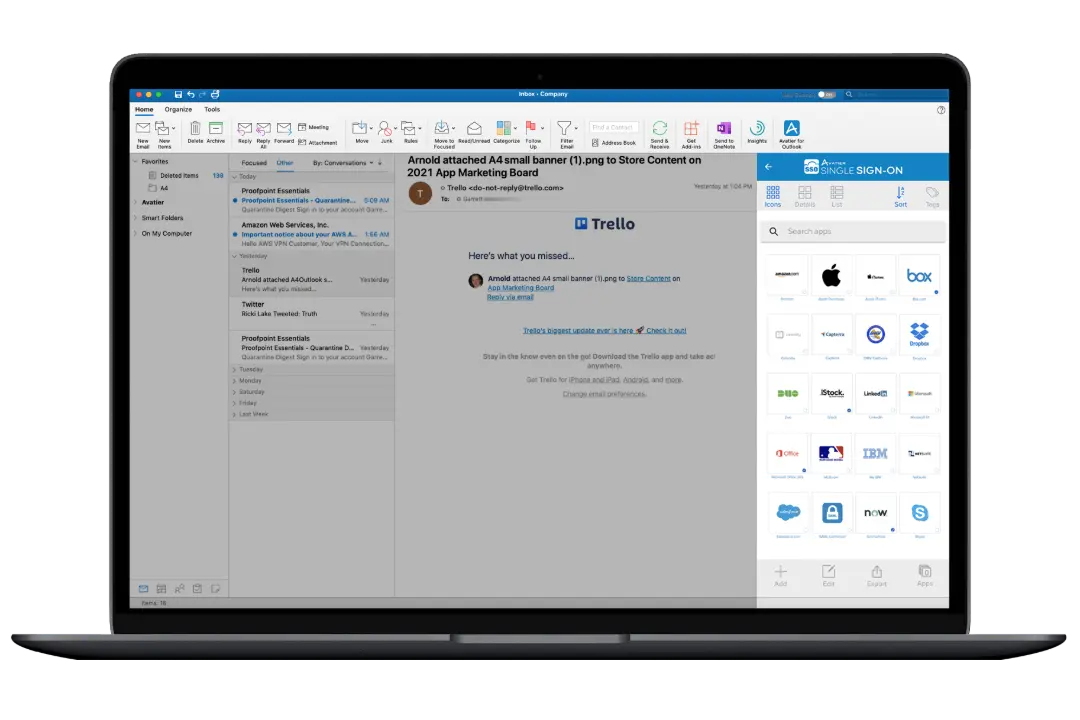Open the iStock app tile

(x=831, y=396)
